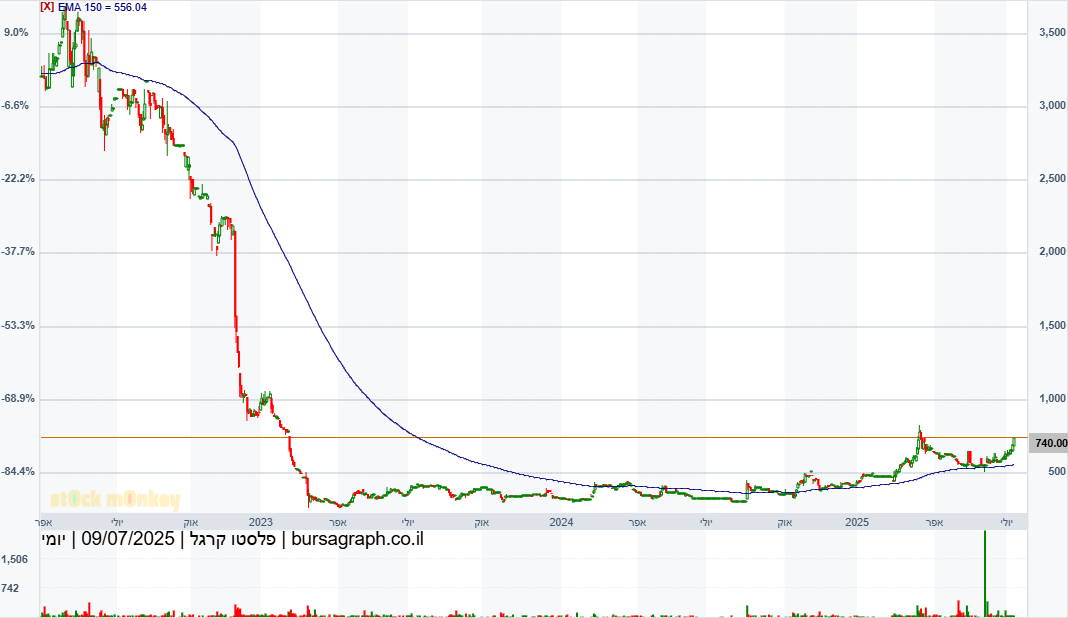
Task: Click the 1,500 price axis label
Action: tap(1052, 326)
